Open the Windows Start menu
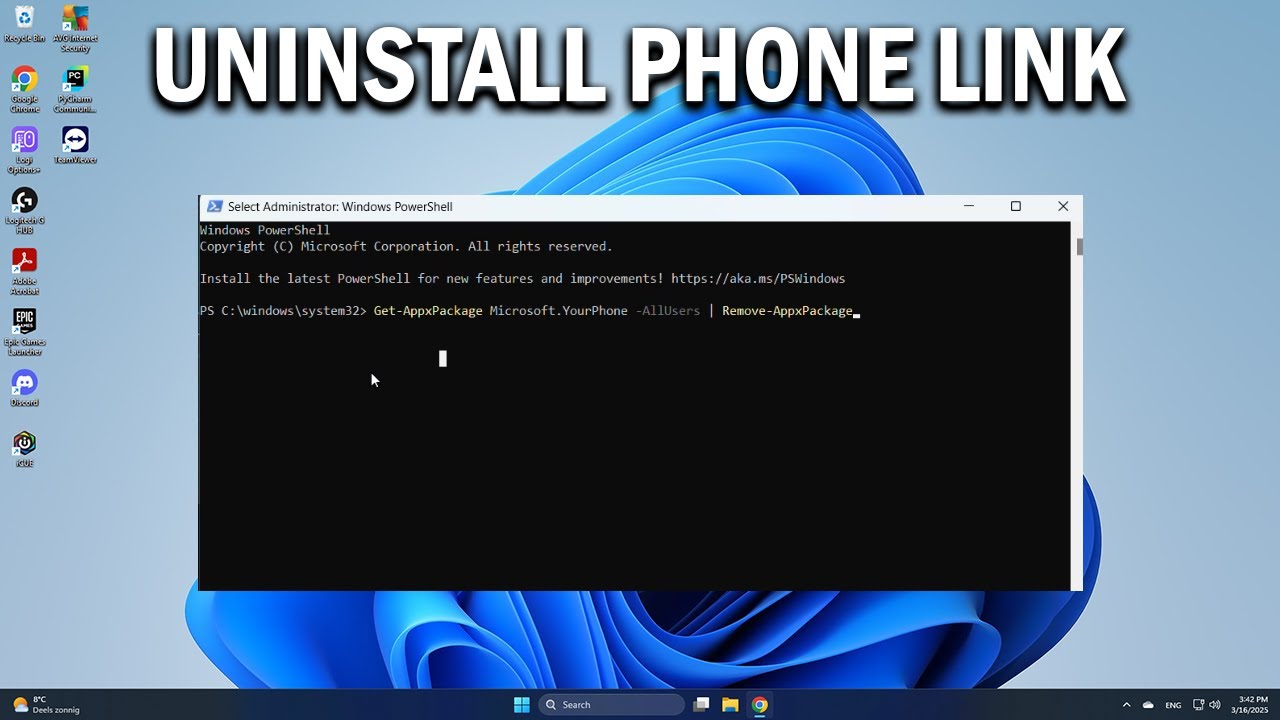The image size is (1280, 720). [521, 704]
